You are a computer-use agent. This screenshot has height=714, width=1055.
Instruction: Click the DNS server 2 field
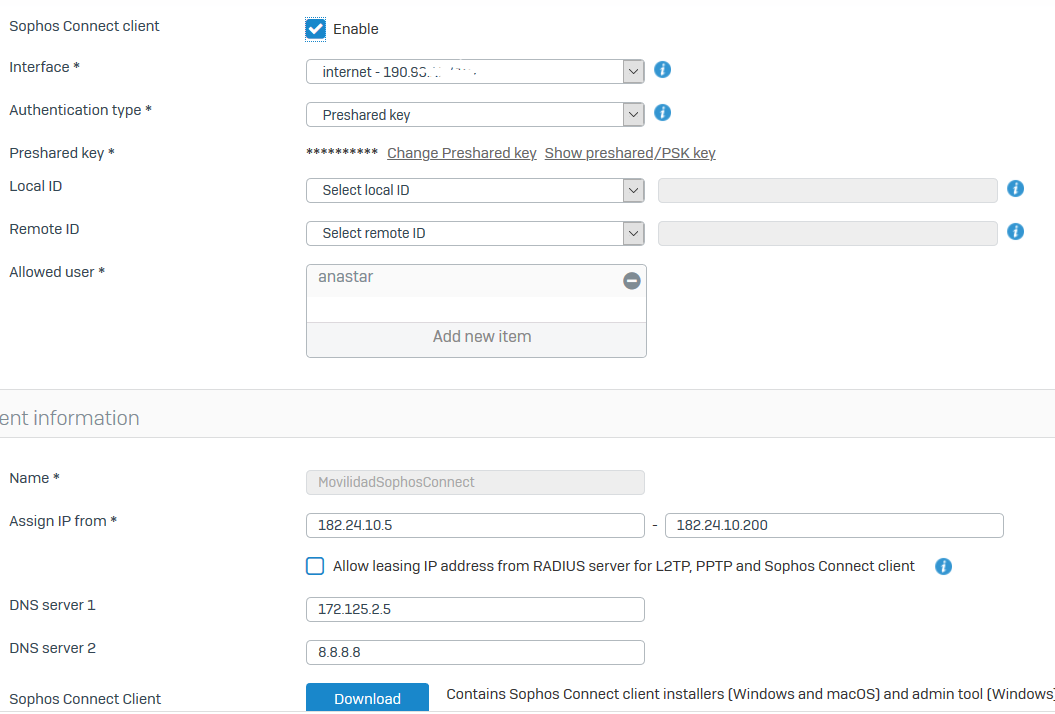click(475, 653)
